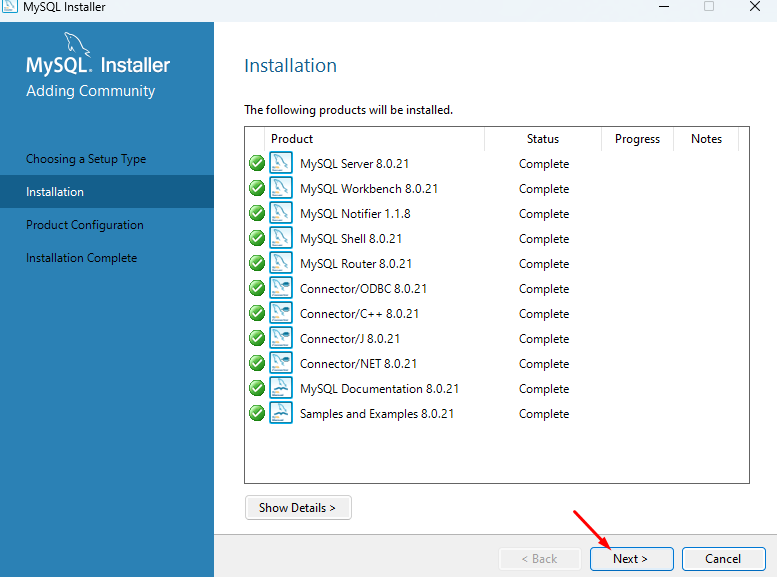Select the Connector/C++ 8.0.21 row text
This screenshot has width=777, height=577.
coord(359,314)
